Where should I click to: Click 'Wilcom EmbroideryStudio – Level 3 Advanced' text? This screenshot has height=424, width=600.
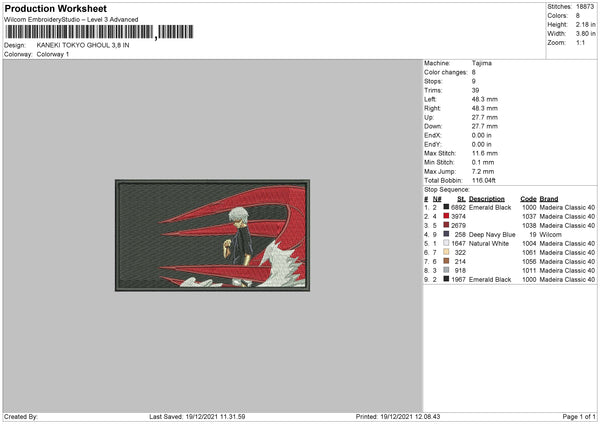click(x=71, y=20)
